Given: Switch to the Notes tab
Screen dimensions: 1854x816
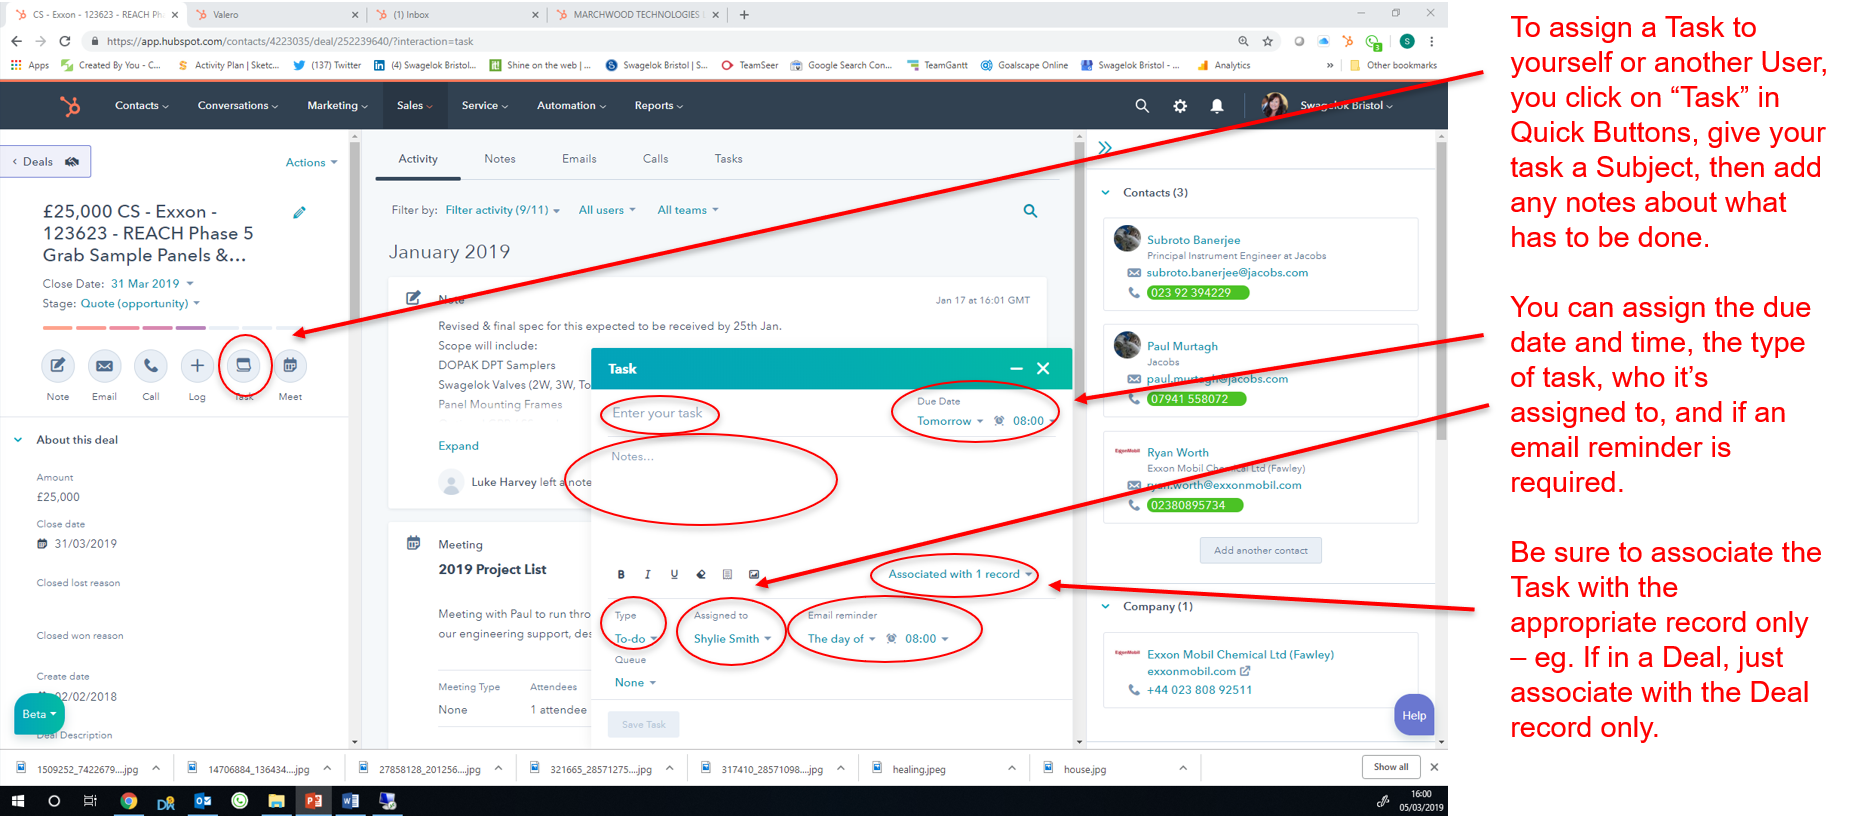Looking at the screenshot, I should click(x=500, y=159).
